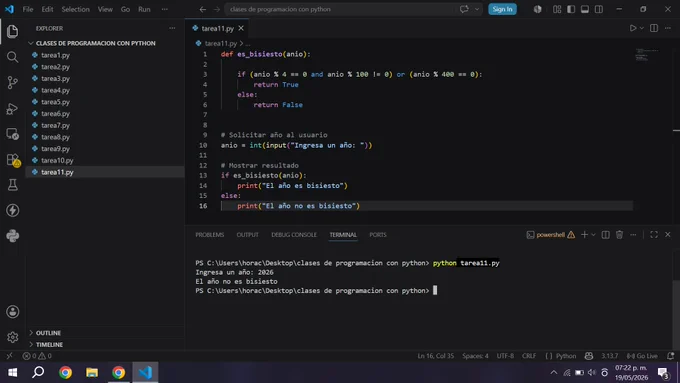Open editor More Actions ellipsis
Image resolution: width=680 pixels, height=383 pixels.
pos(667,28)
